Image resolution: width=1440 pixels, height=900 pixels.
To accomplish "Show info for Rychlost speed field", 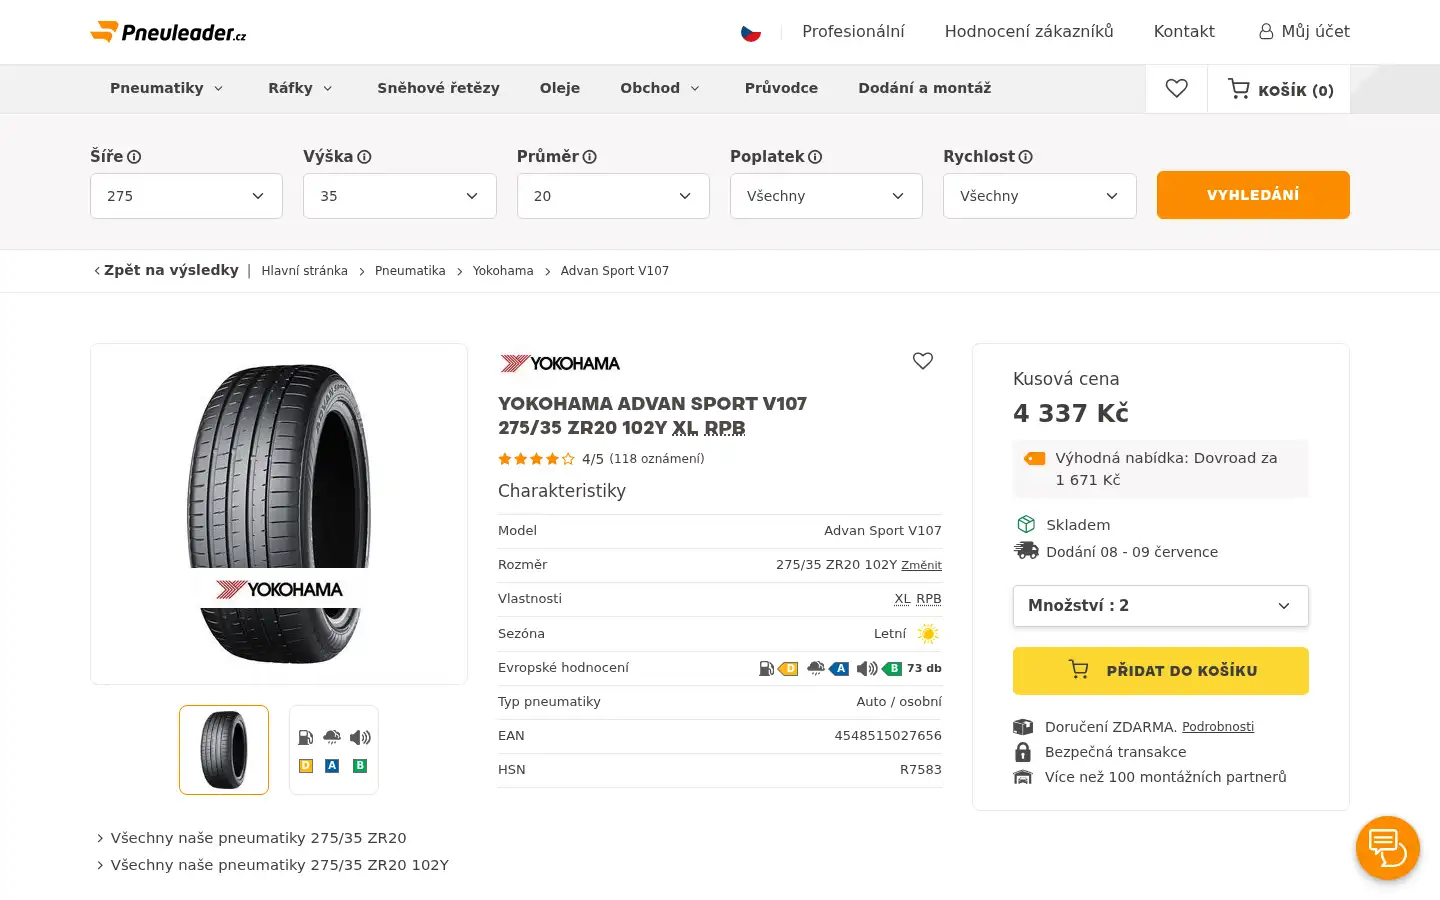I will [1026, 157].
